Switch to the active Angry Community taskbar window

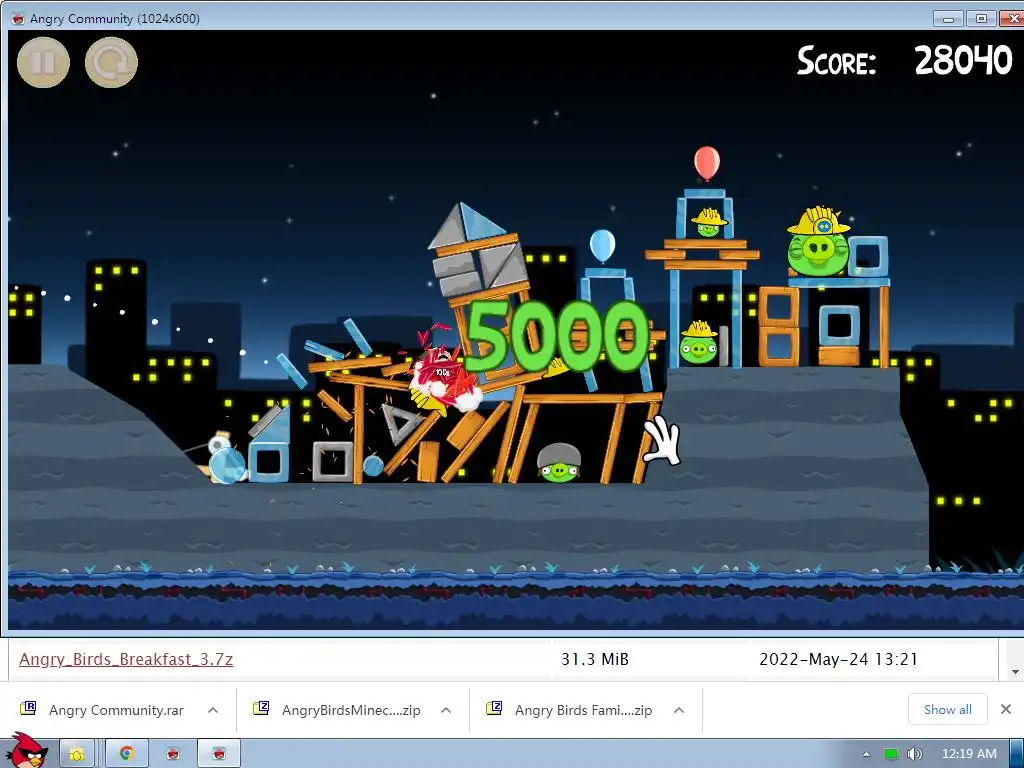pos(219,754)
